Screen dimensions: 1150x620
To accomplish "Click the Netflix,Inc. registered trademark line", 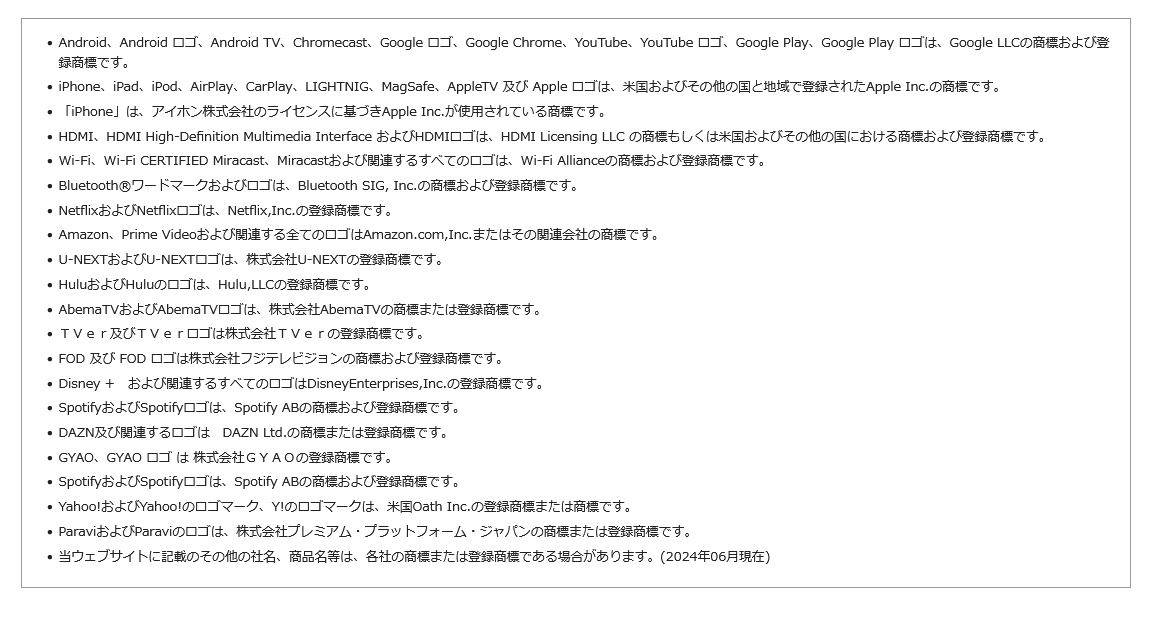I will click(x=226, y=211).
